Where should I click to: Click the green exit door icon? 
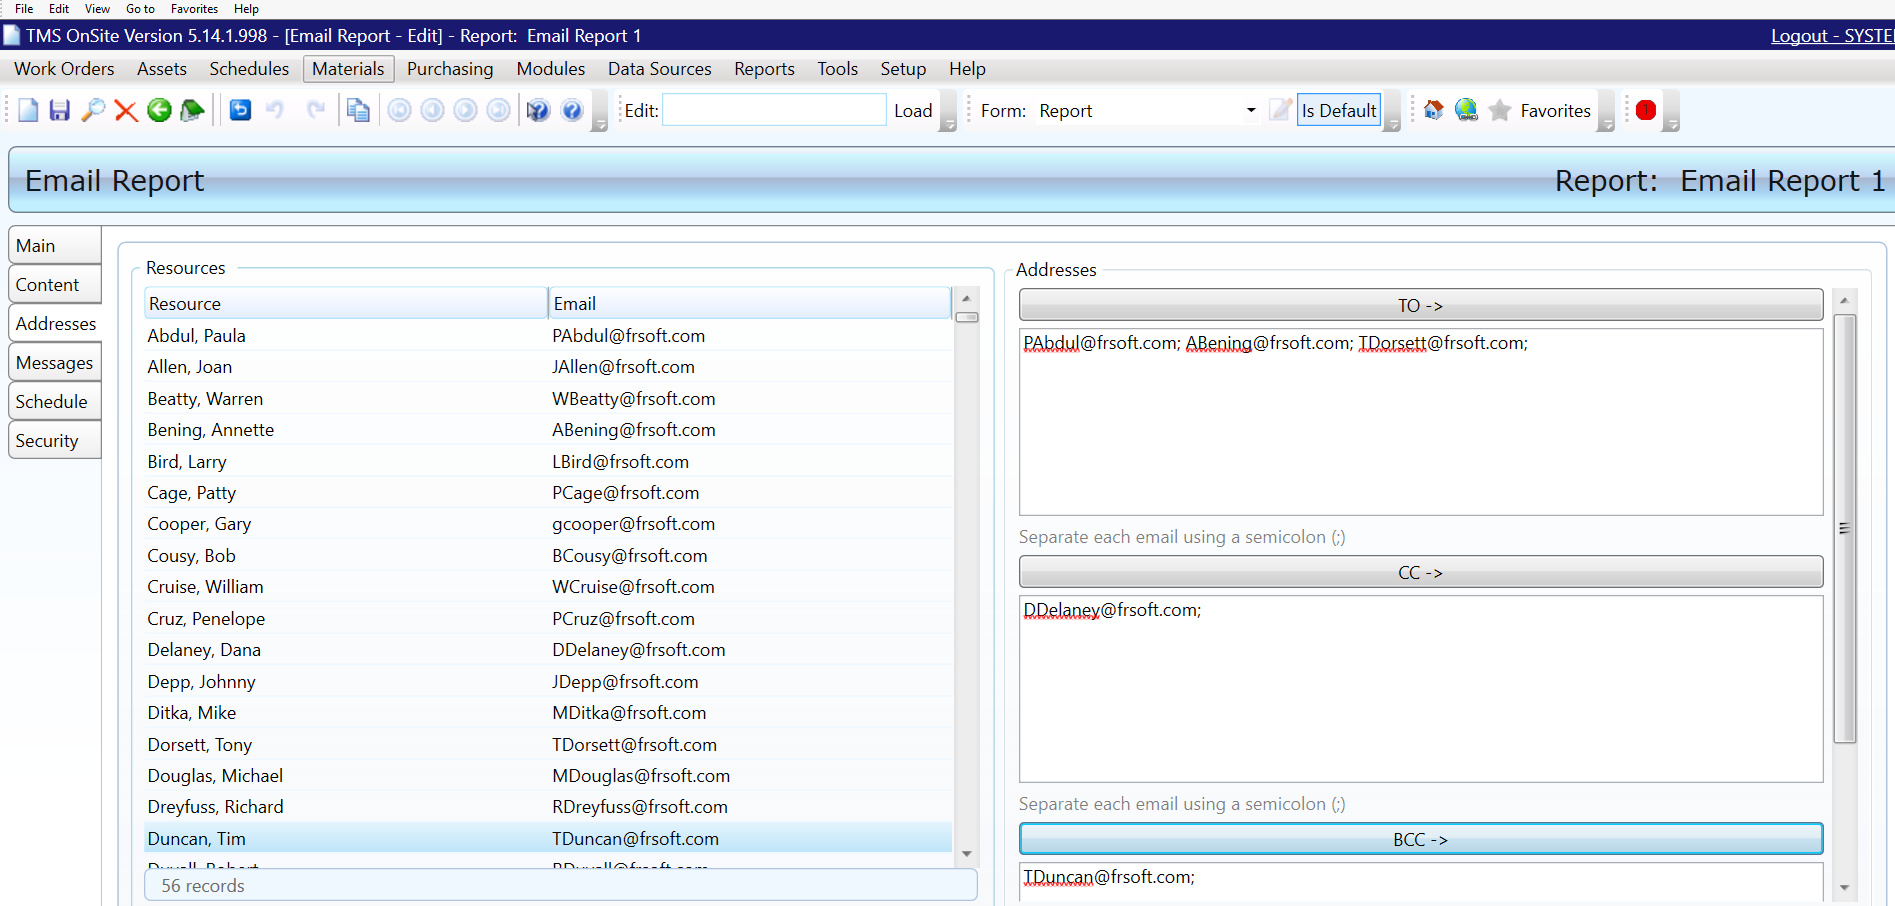coord(192,110)
